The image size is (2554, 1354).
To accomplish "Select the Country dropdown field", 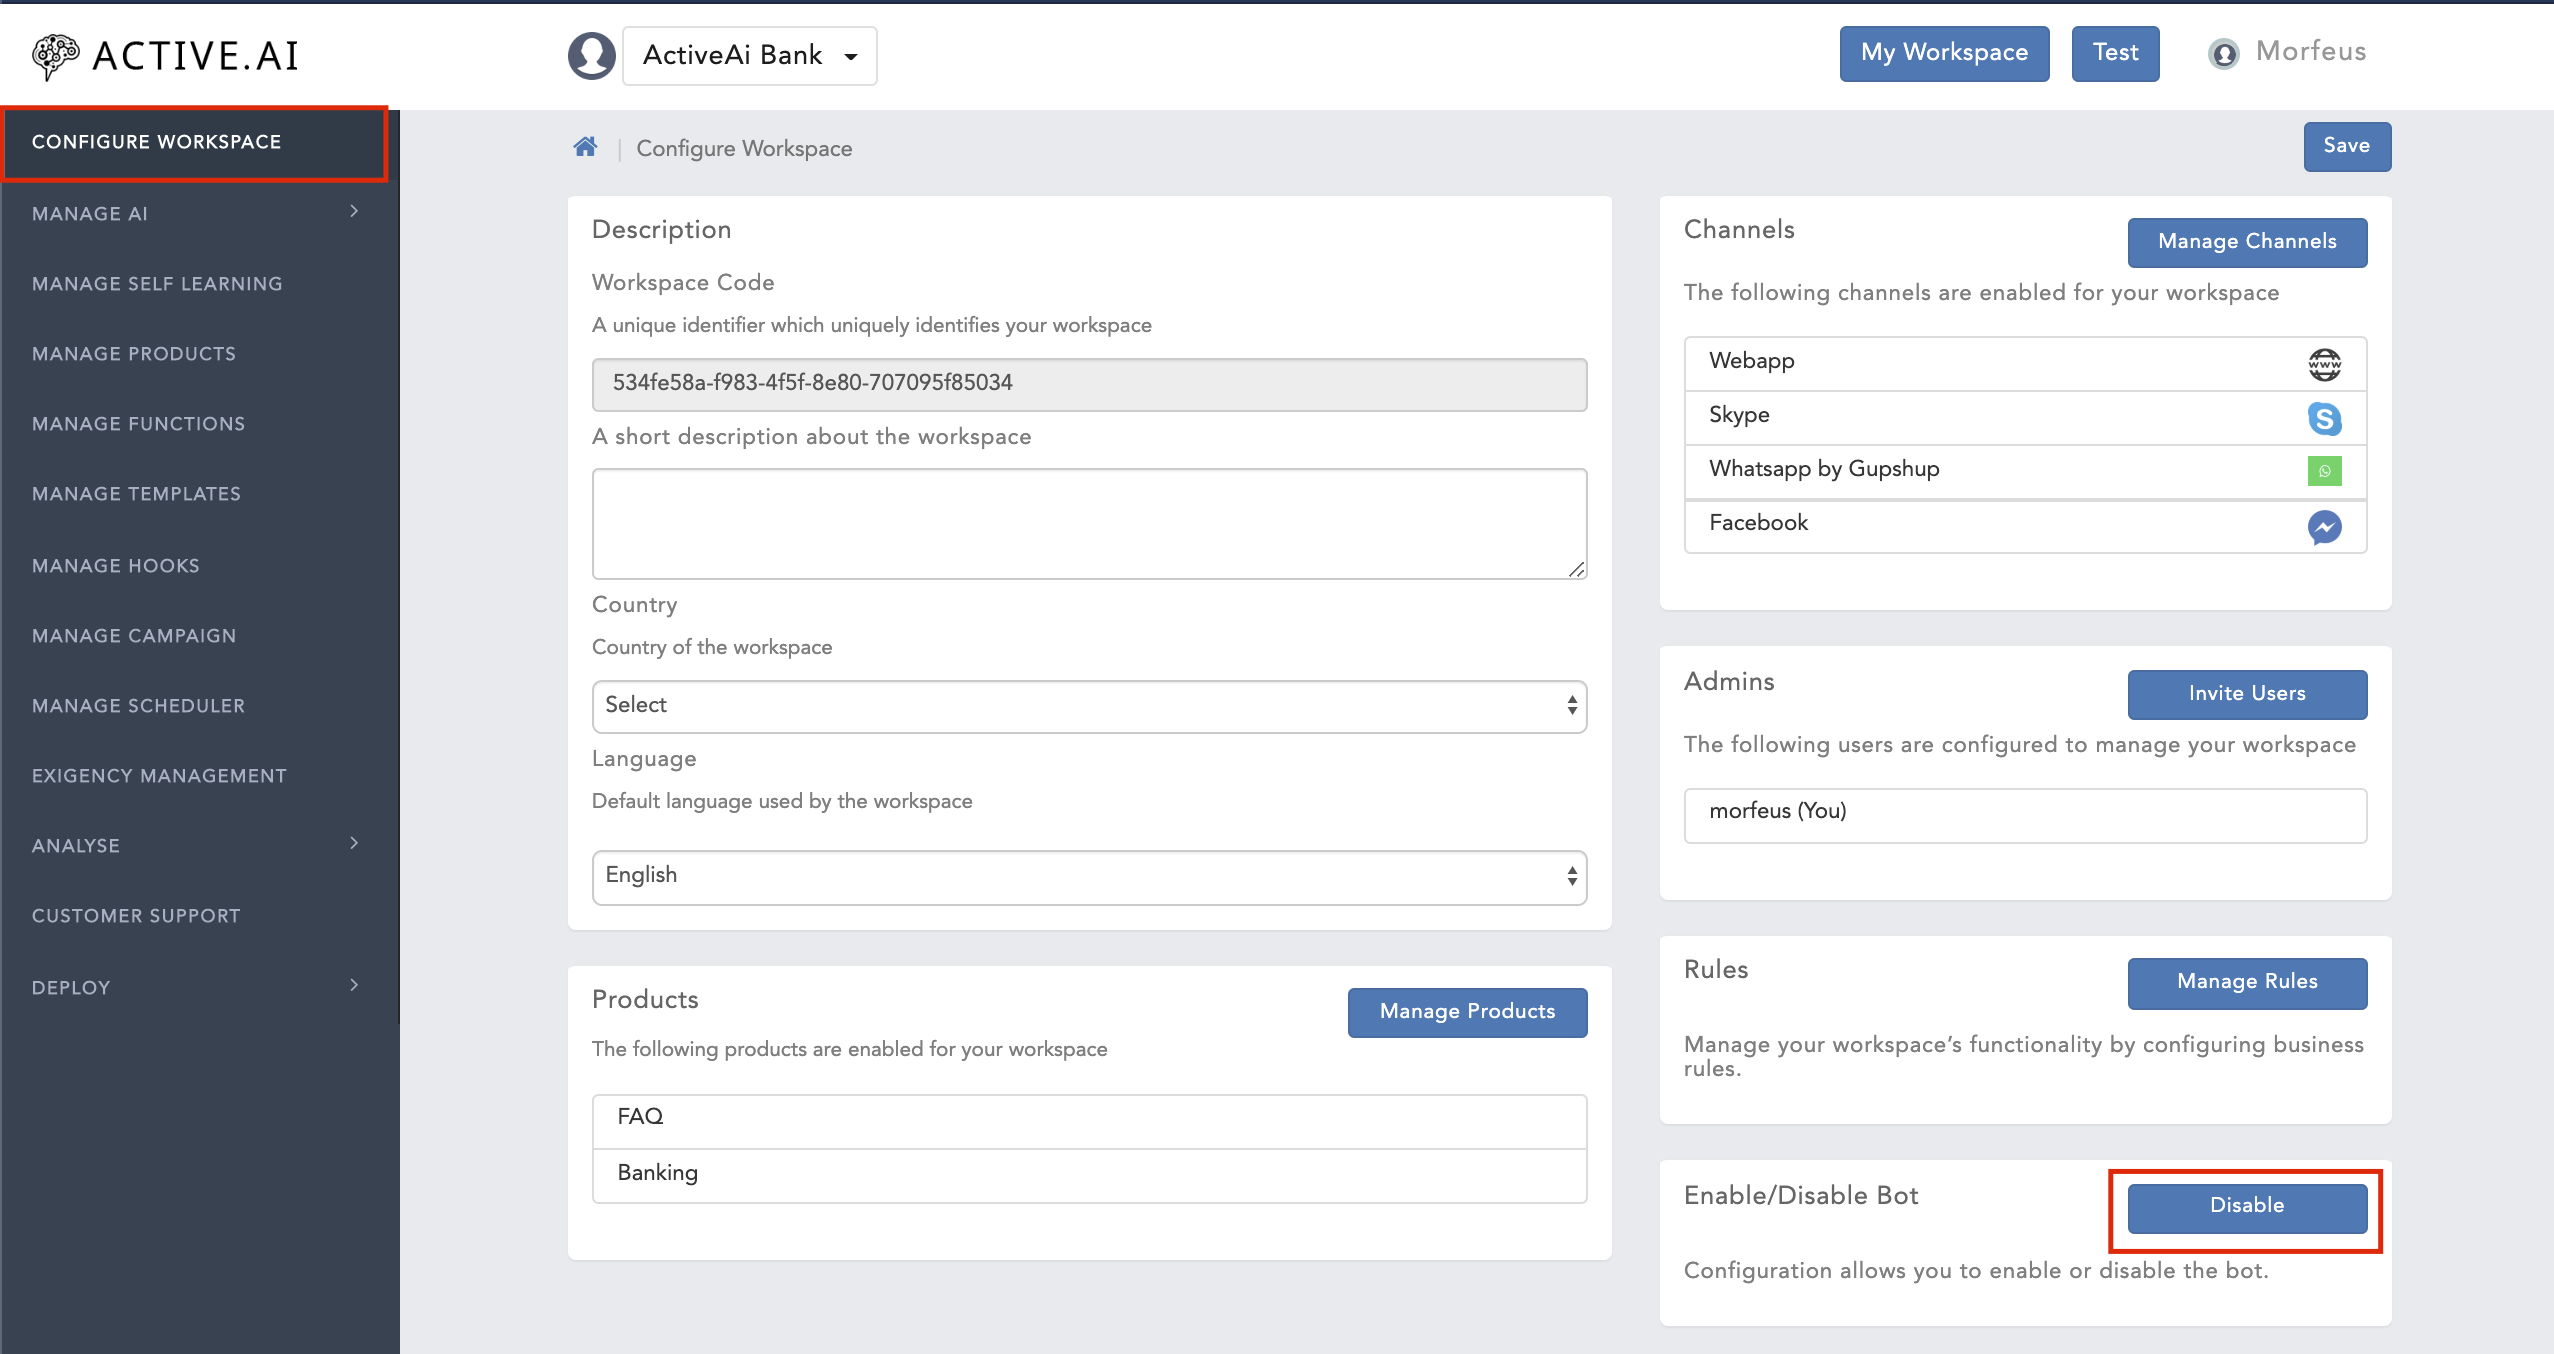I will [x=1088, y=706].
